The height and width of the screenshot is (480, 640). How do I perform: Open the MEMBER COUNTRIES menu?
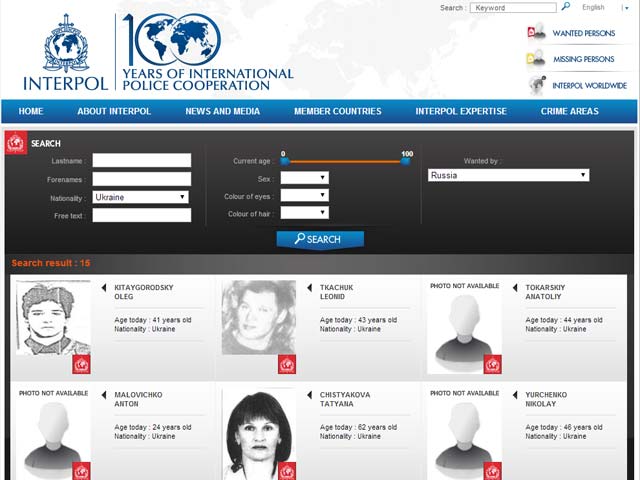pyautogui.click(x=338, y=111)
